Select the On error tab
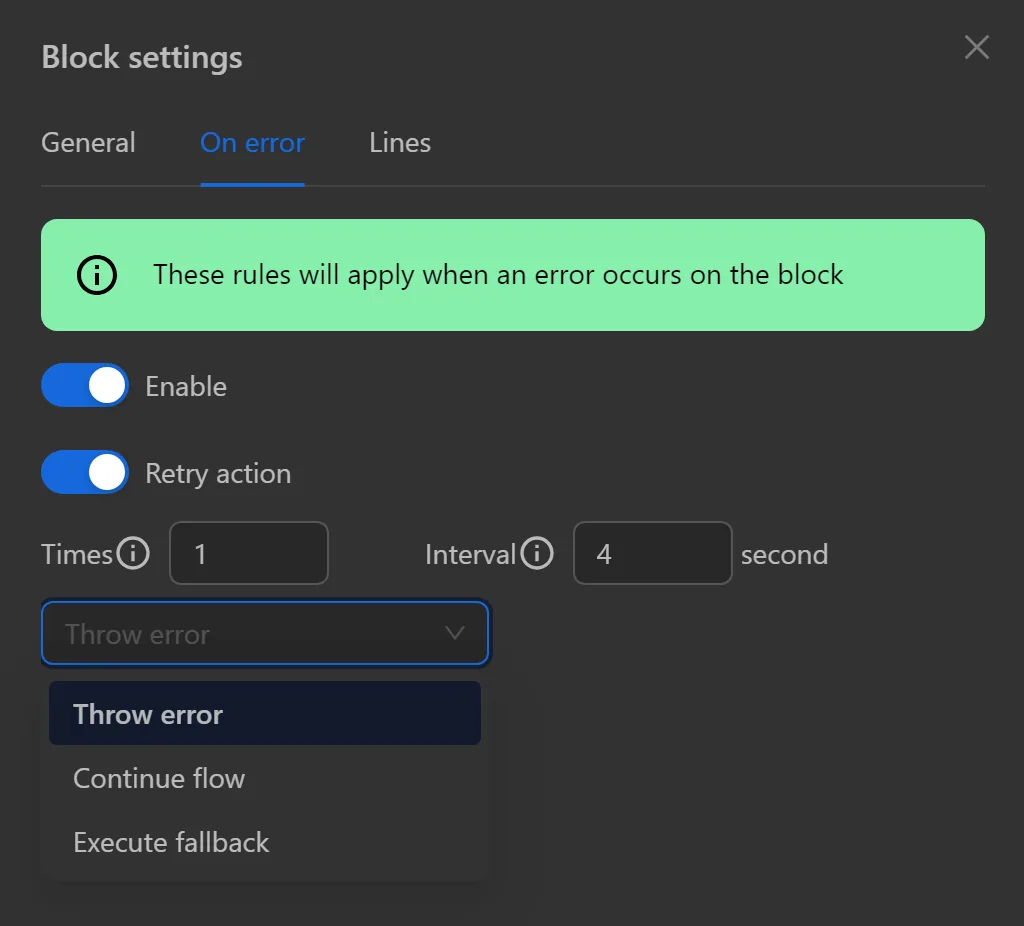Screen dimensions: 1024x926 [x=252, y=143]
